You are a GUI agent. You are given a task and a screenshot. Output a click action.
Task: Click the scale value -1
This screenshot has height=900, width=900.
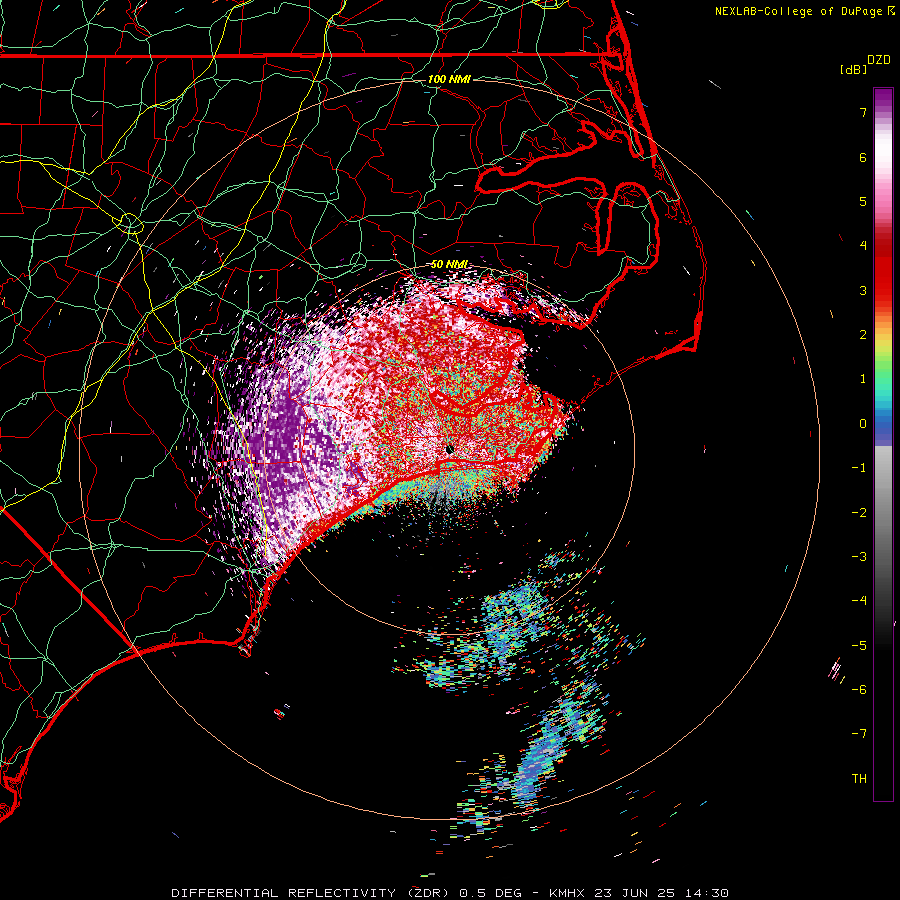tap(859, 468)
